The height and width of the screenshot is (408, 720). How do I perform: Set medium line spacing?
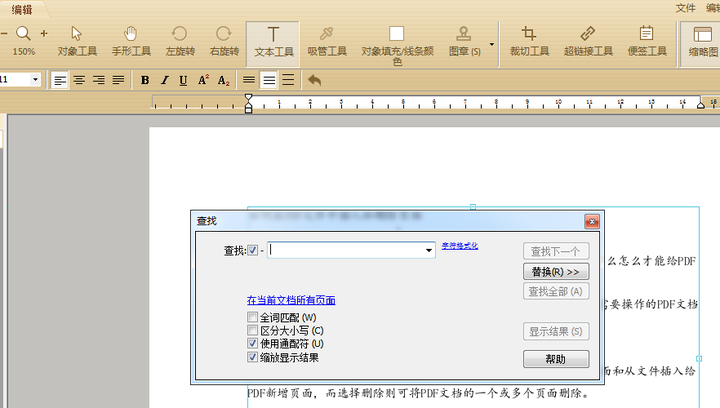(269, 80)
